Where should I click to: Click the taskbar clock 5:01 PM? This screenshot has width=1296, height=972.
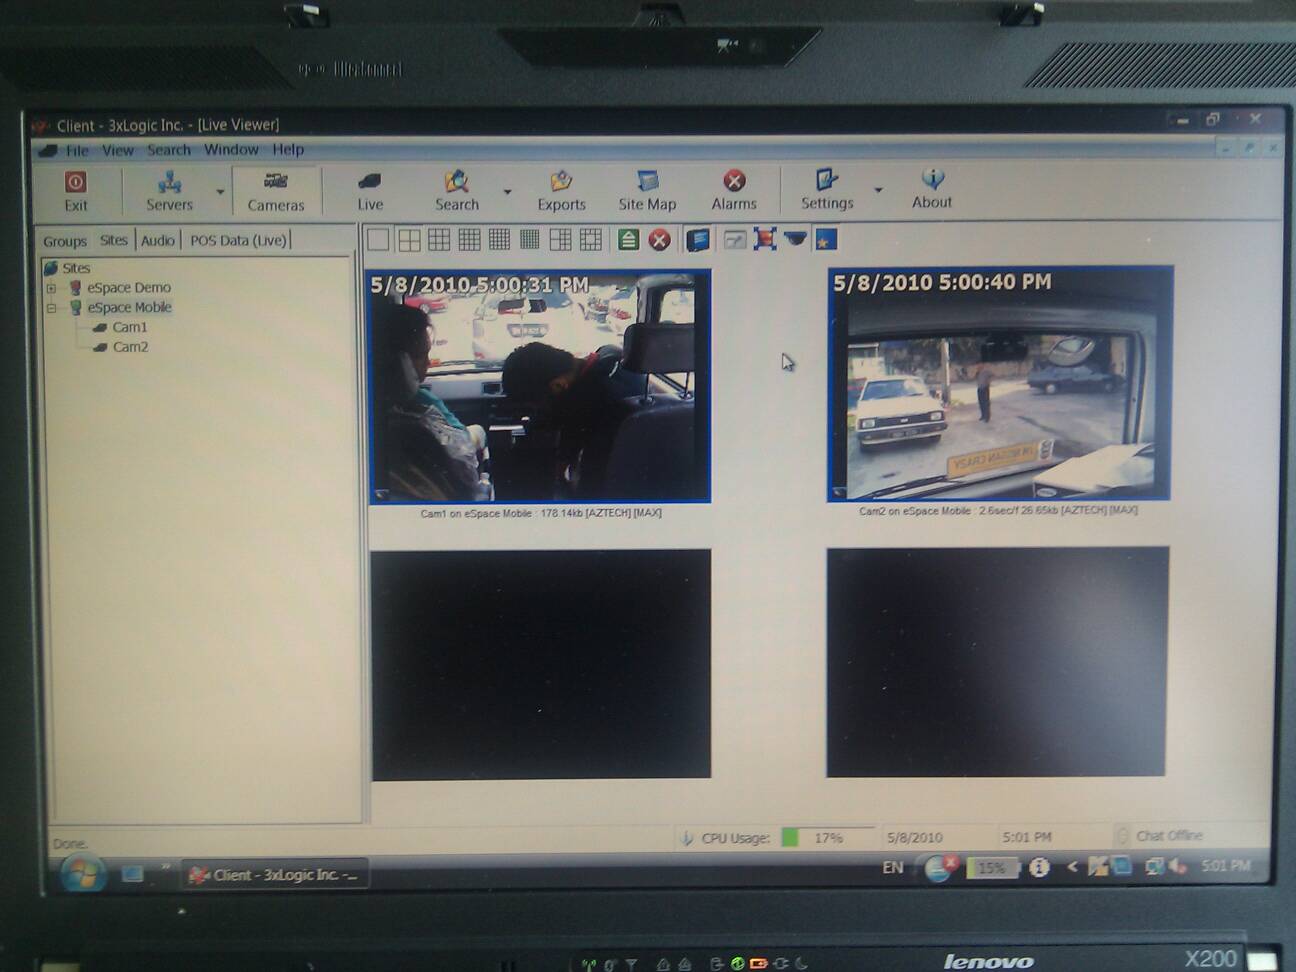coord(1225,865)
